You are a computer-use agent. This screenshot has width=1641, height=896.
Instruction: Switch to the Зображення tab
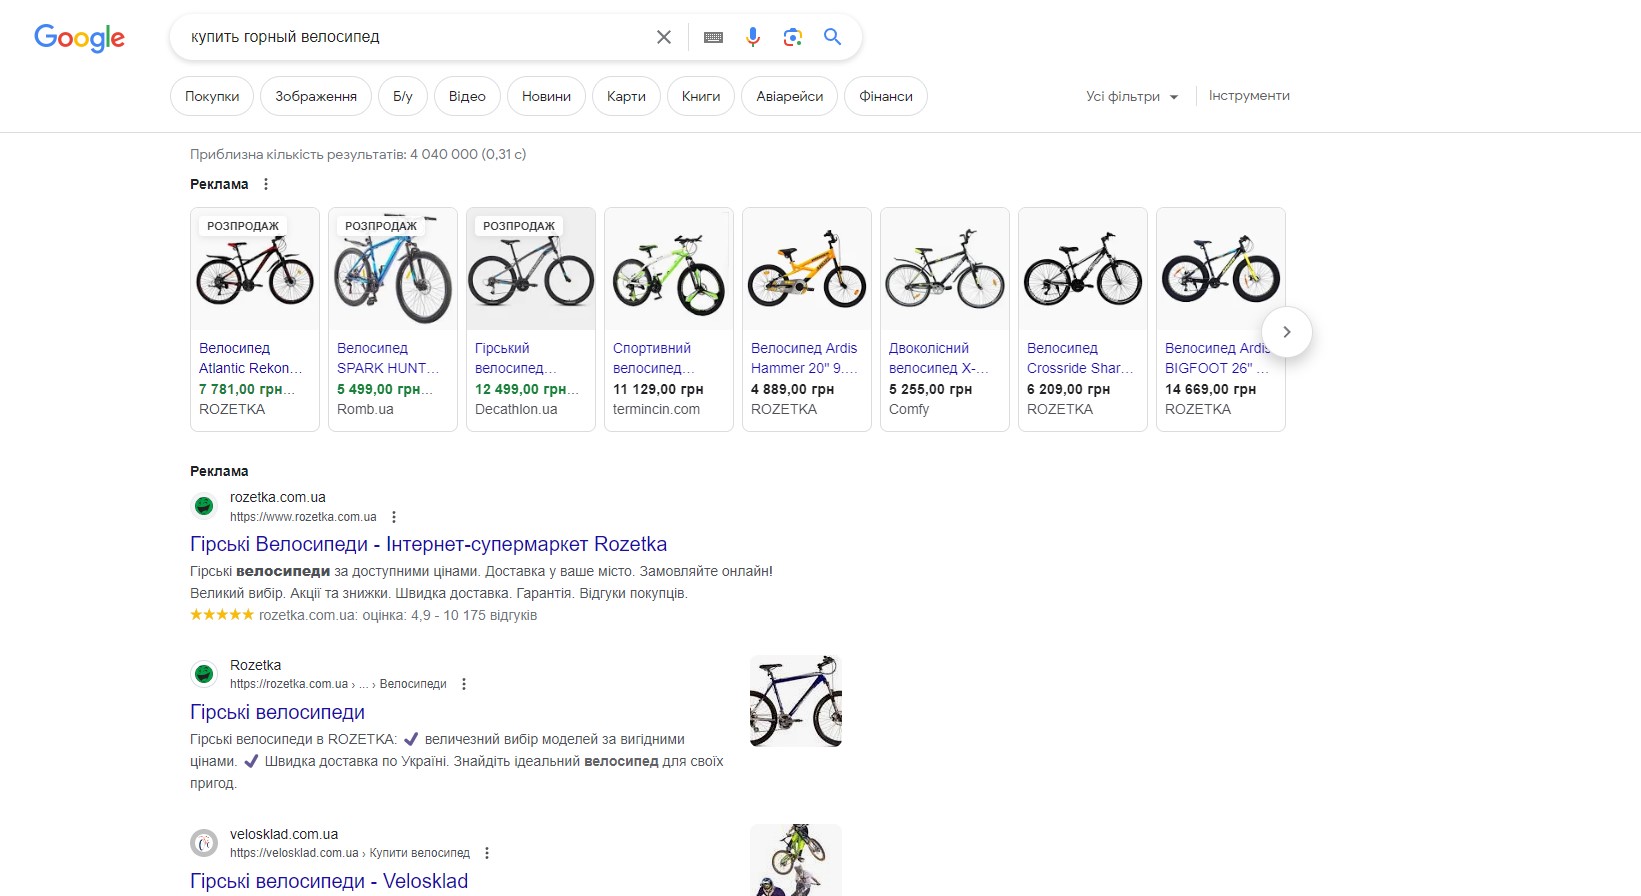316,97
